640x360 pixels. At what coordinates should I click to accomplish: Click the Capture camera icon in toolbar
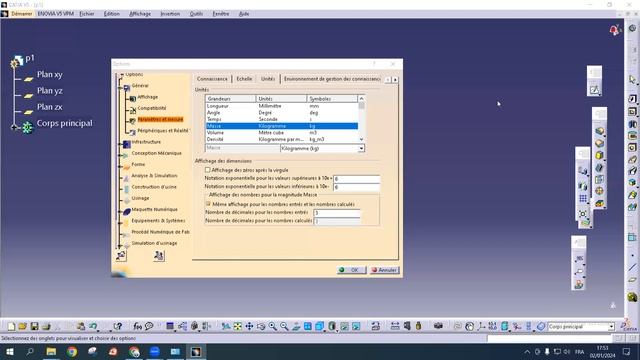tap(438, 326)
